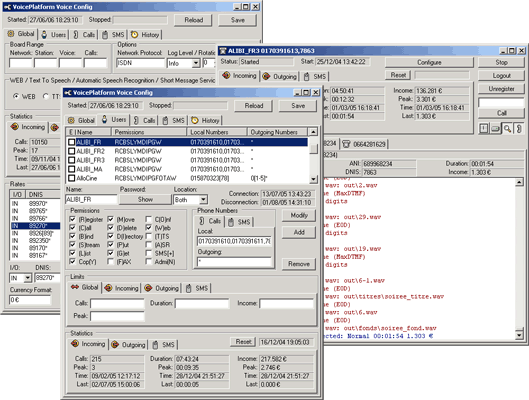
Task: Click Show password button
Action: (145, 199)
